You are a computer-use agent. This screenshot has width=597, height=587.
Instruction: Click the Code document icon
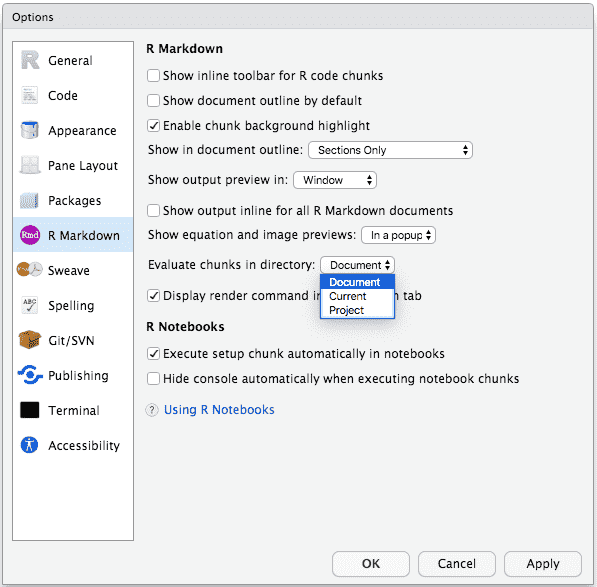[29, 95]
